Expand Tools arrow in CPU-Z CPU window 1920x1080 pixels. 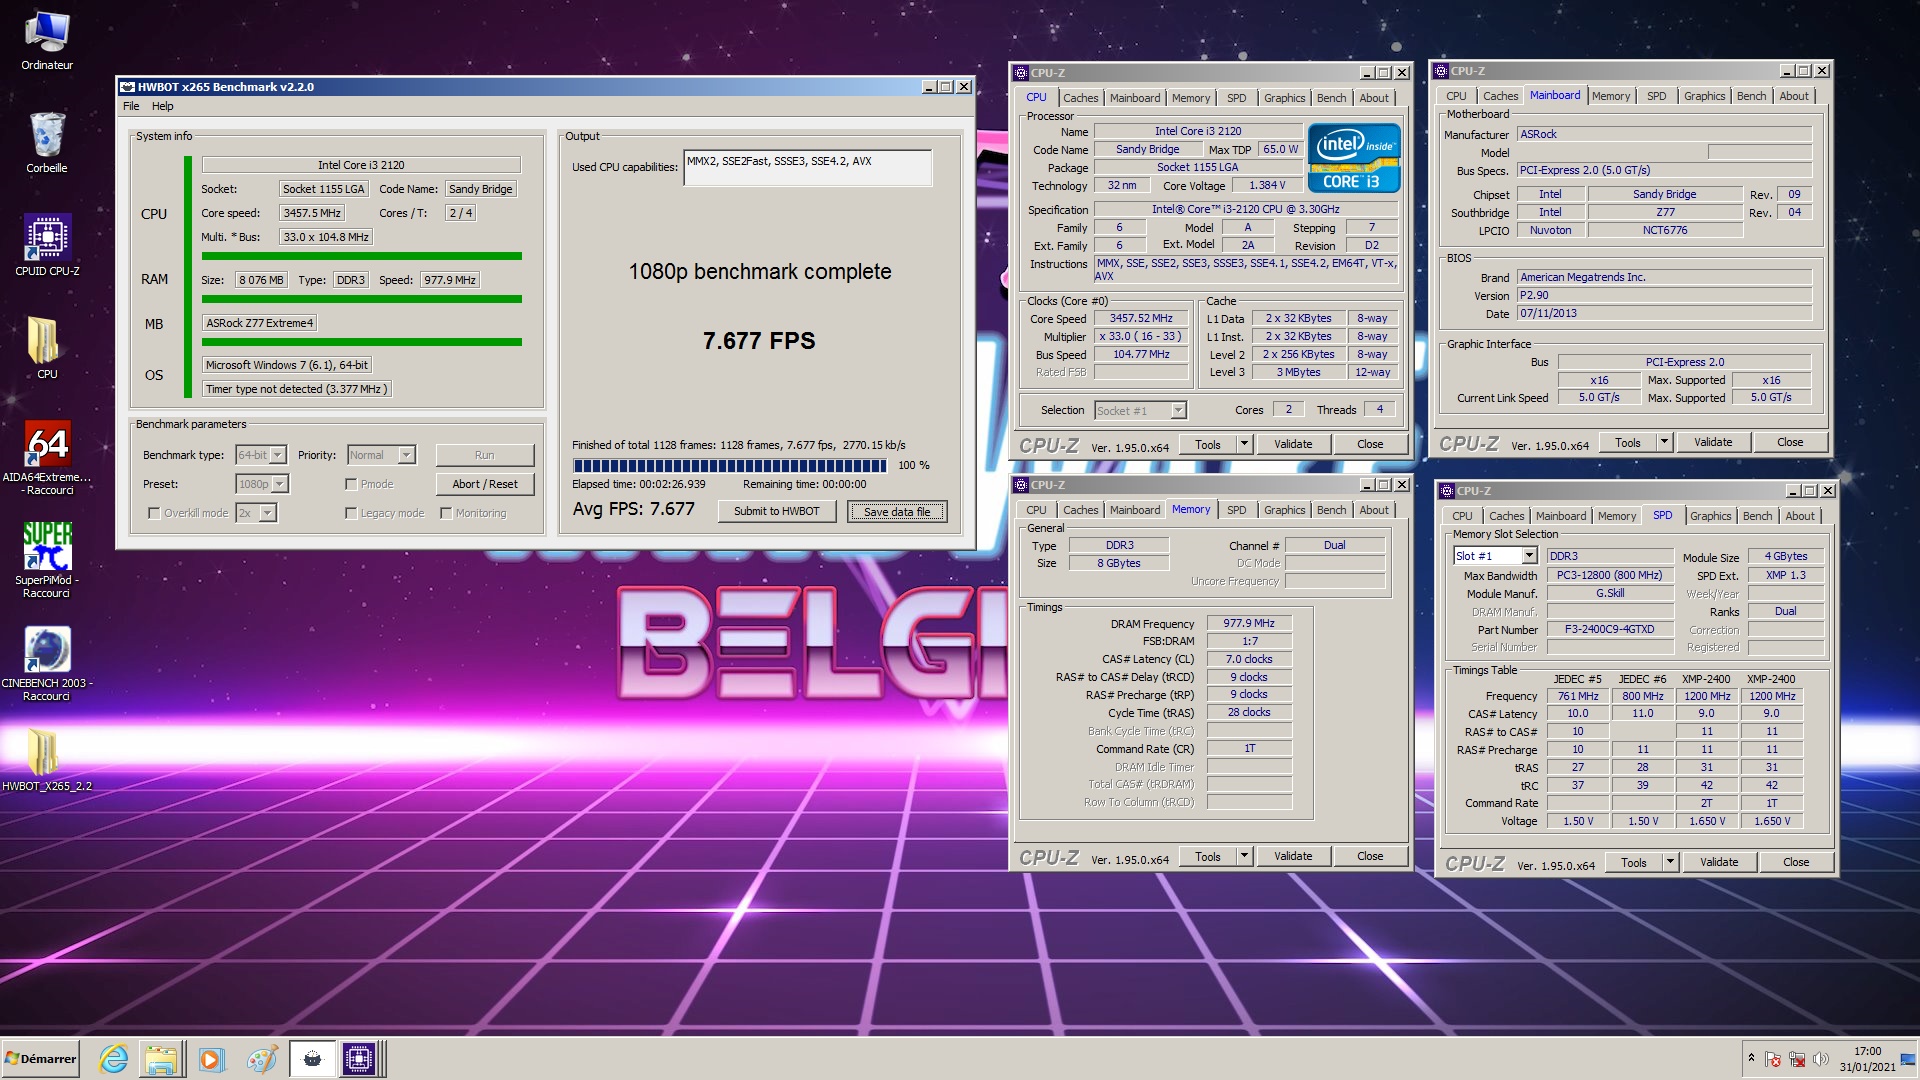pos(1244,444)
